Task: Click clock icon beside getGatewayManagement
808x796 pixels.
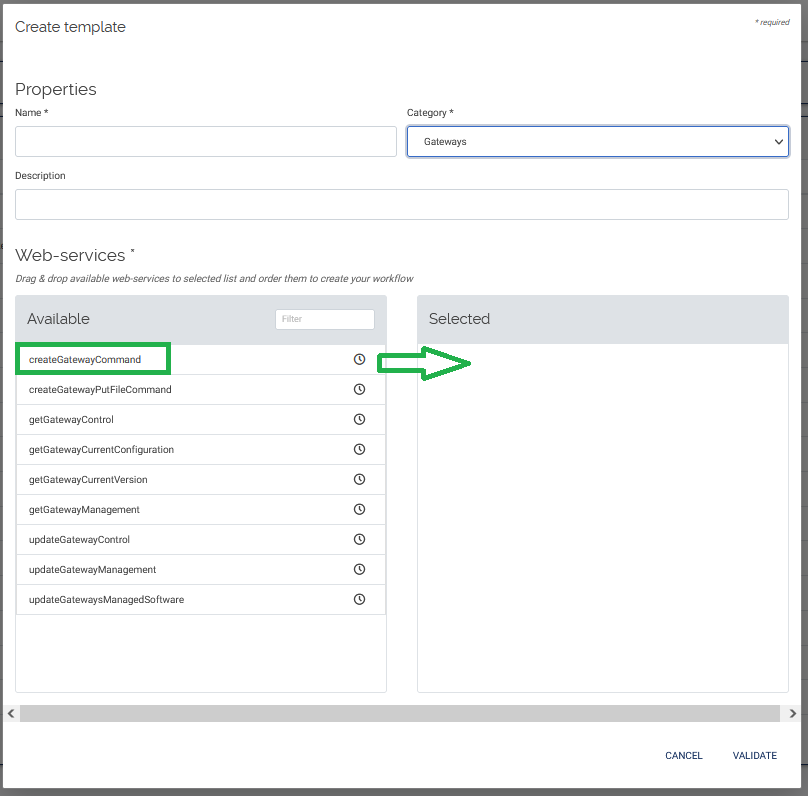Action: 360,509
